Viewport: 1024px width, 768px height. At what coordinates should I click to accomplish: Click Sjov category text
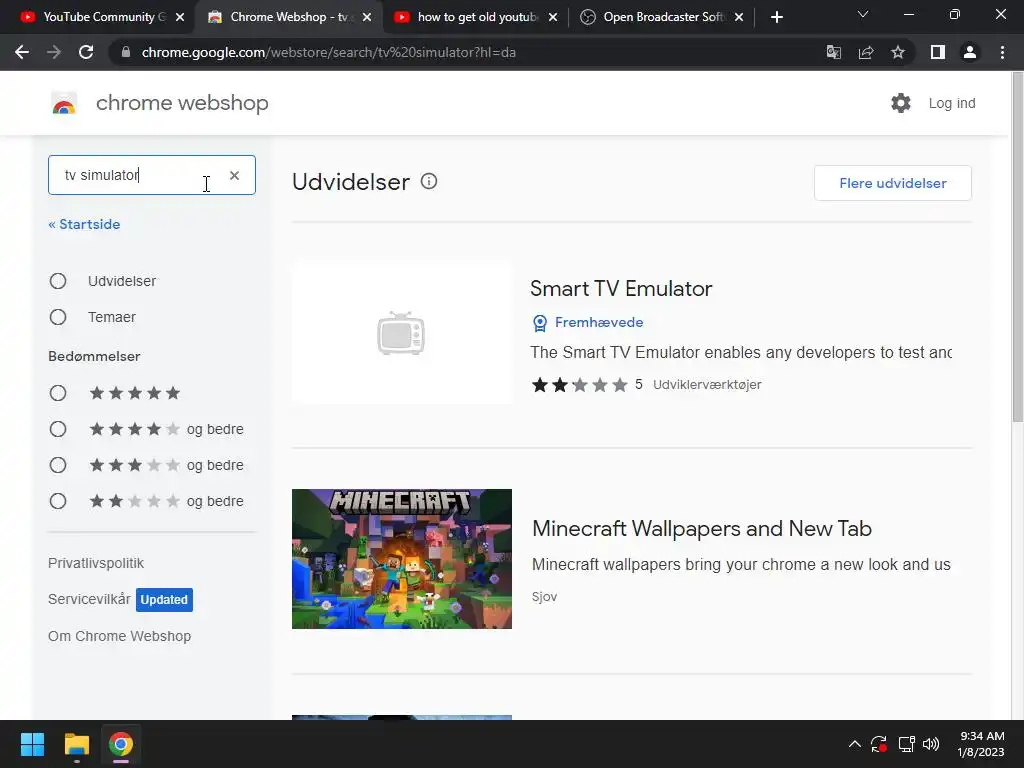pos(544,596)
